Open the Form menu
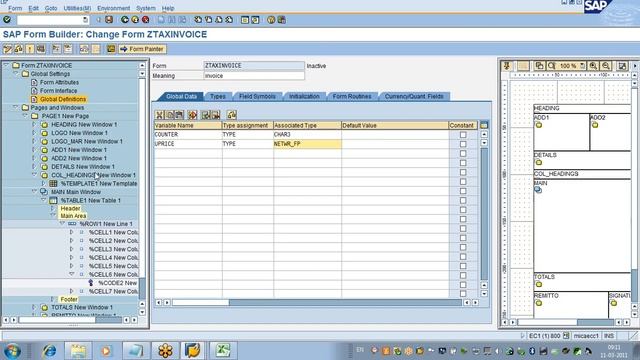640x360 pixels. pos(15,8)
